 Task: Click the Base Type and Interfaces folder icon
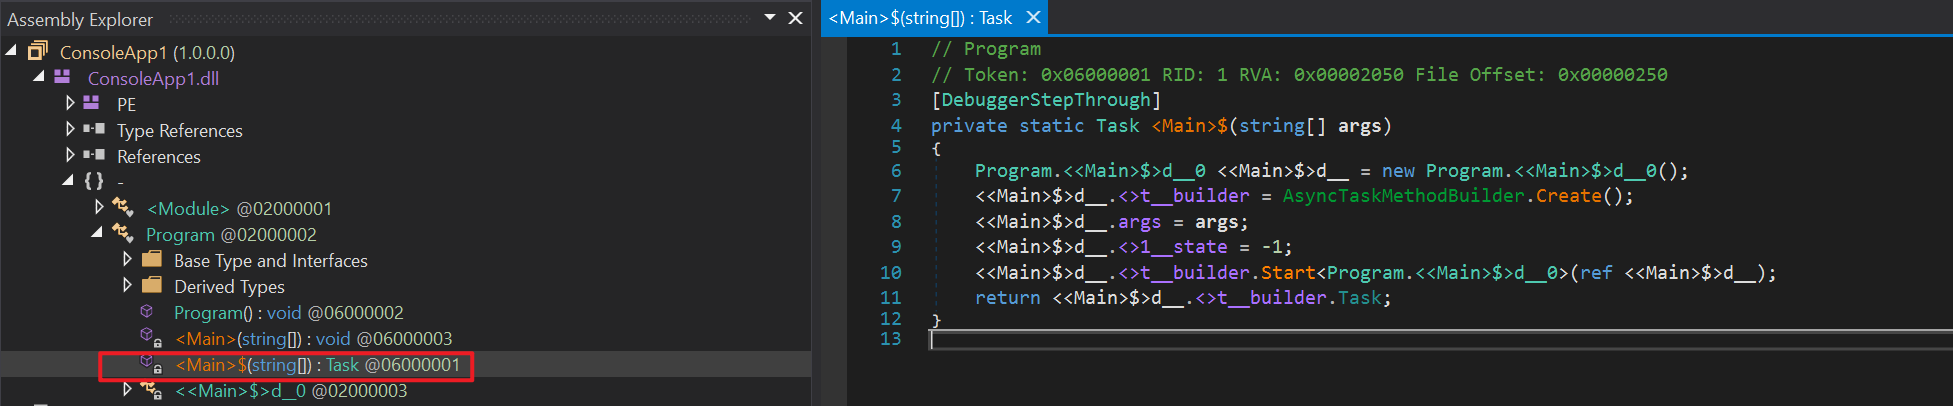coord(152,259)
